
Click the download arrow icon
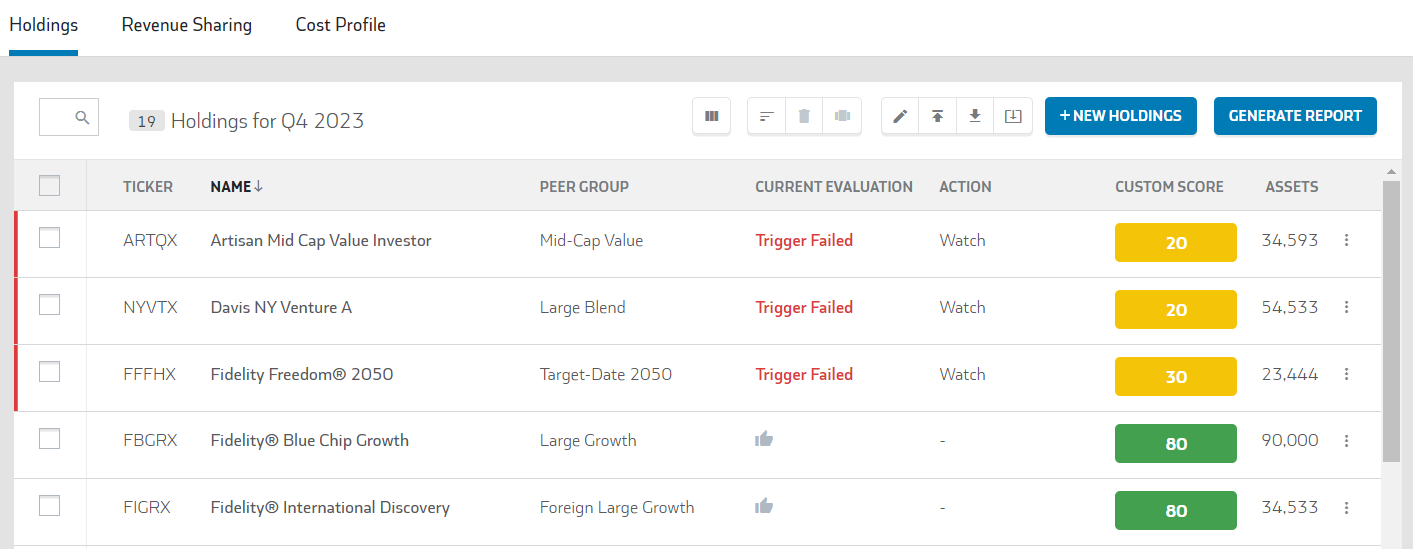[x=975, y=116]
